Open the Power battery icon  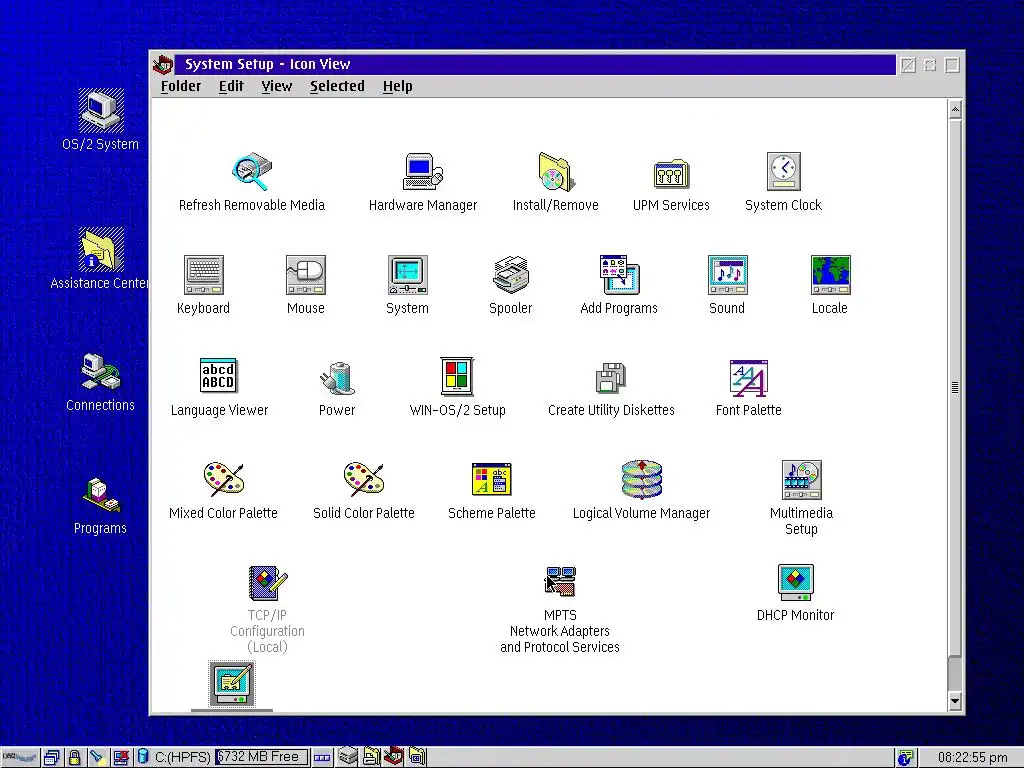click(337, 378)
